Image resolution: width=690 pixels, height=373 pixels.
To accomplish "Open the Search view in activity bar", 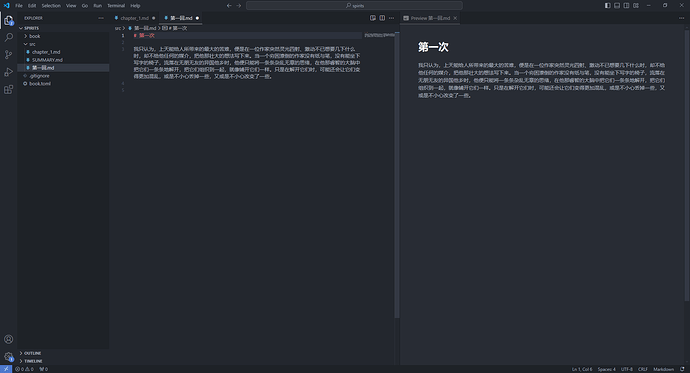I will pyautogui.click(x=8, y=37).
